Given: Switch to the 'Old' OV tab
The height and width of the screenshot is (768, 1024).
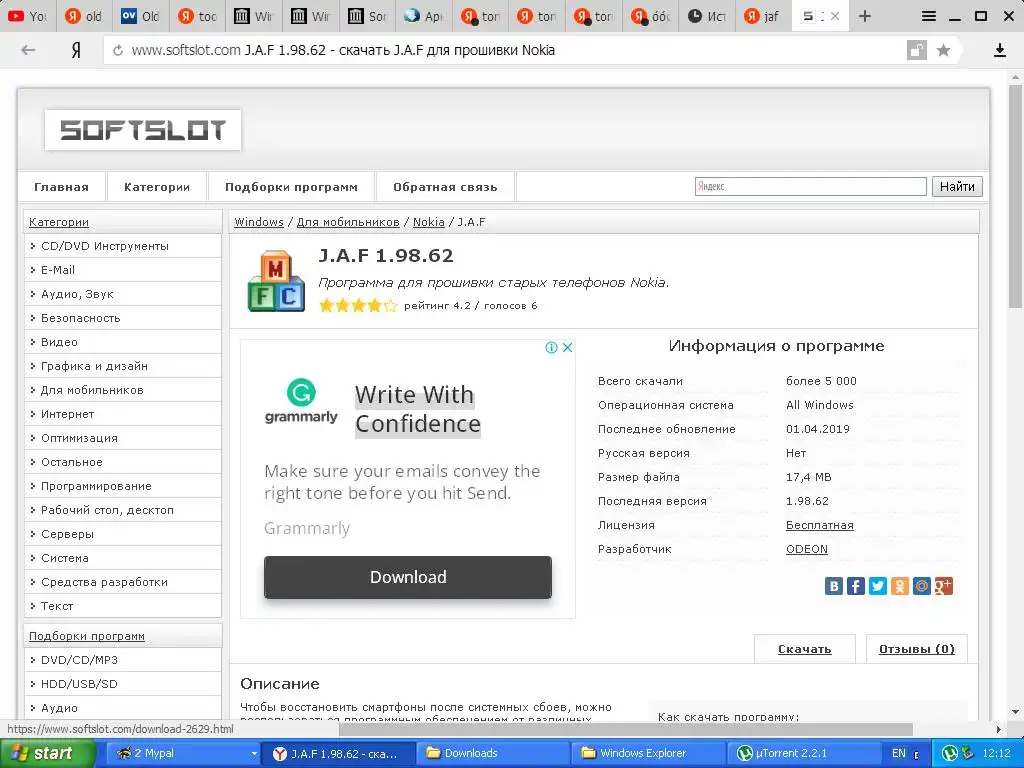Looking at the screenshot, I should point(140,16).
